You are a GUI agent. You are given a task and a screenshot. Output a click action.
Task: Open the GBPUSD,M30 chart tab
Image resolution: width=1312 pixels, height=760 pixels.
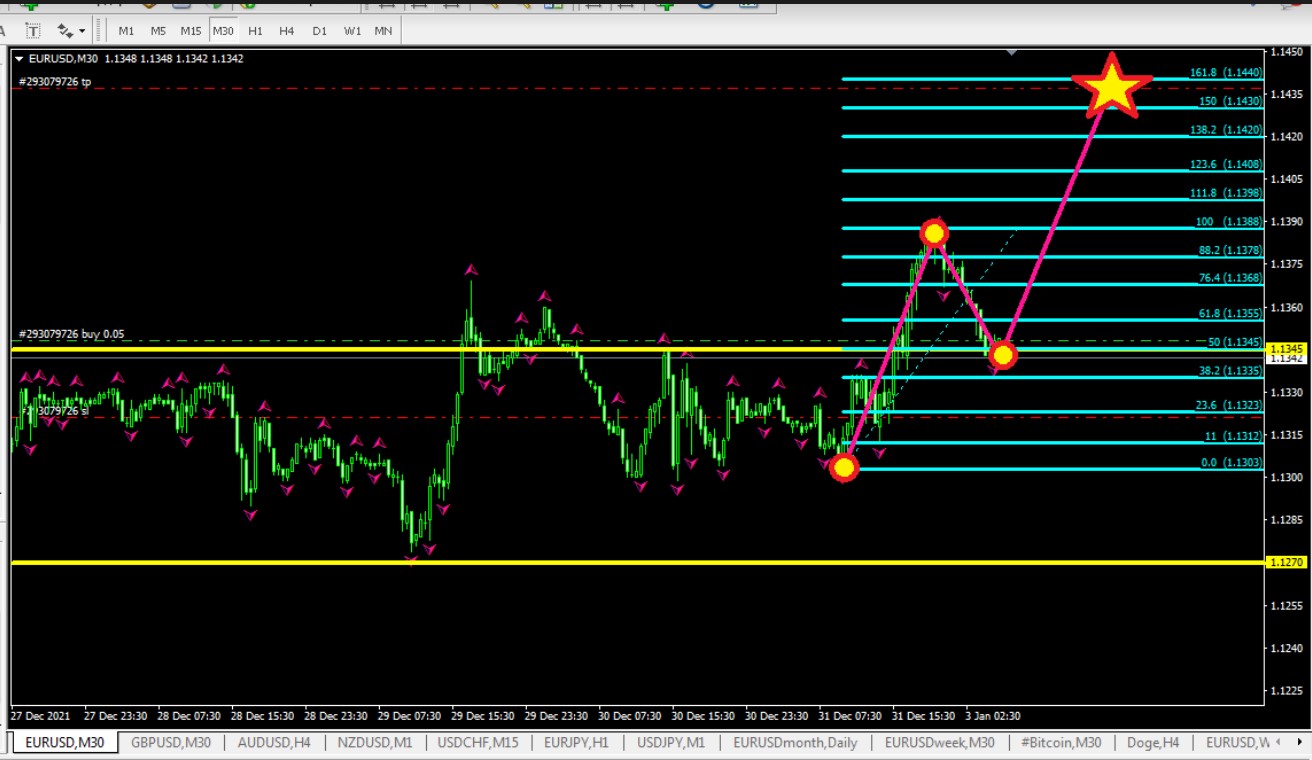coord(171,743)
